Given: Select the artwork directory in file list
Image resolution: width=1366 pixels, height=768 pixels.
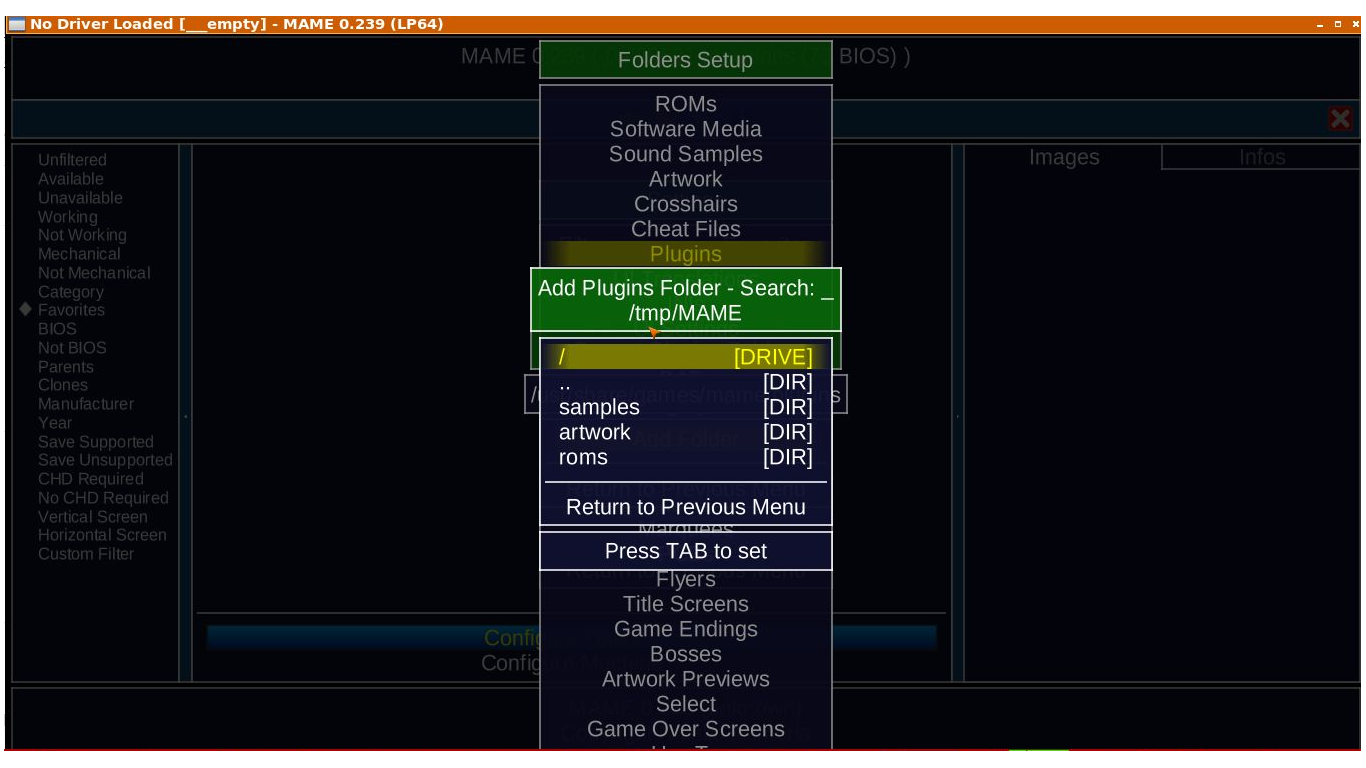Looking at the screenshot, I should click(x=685, y=432).
